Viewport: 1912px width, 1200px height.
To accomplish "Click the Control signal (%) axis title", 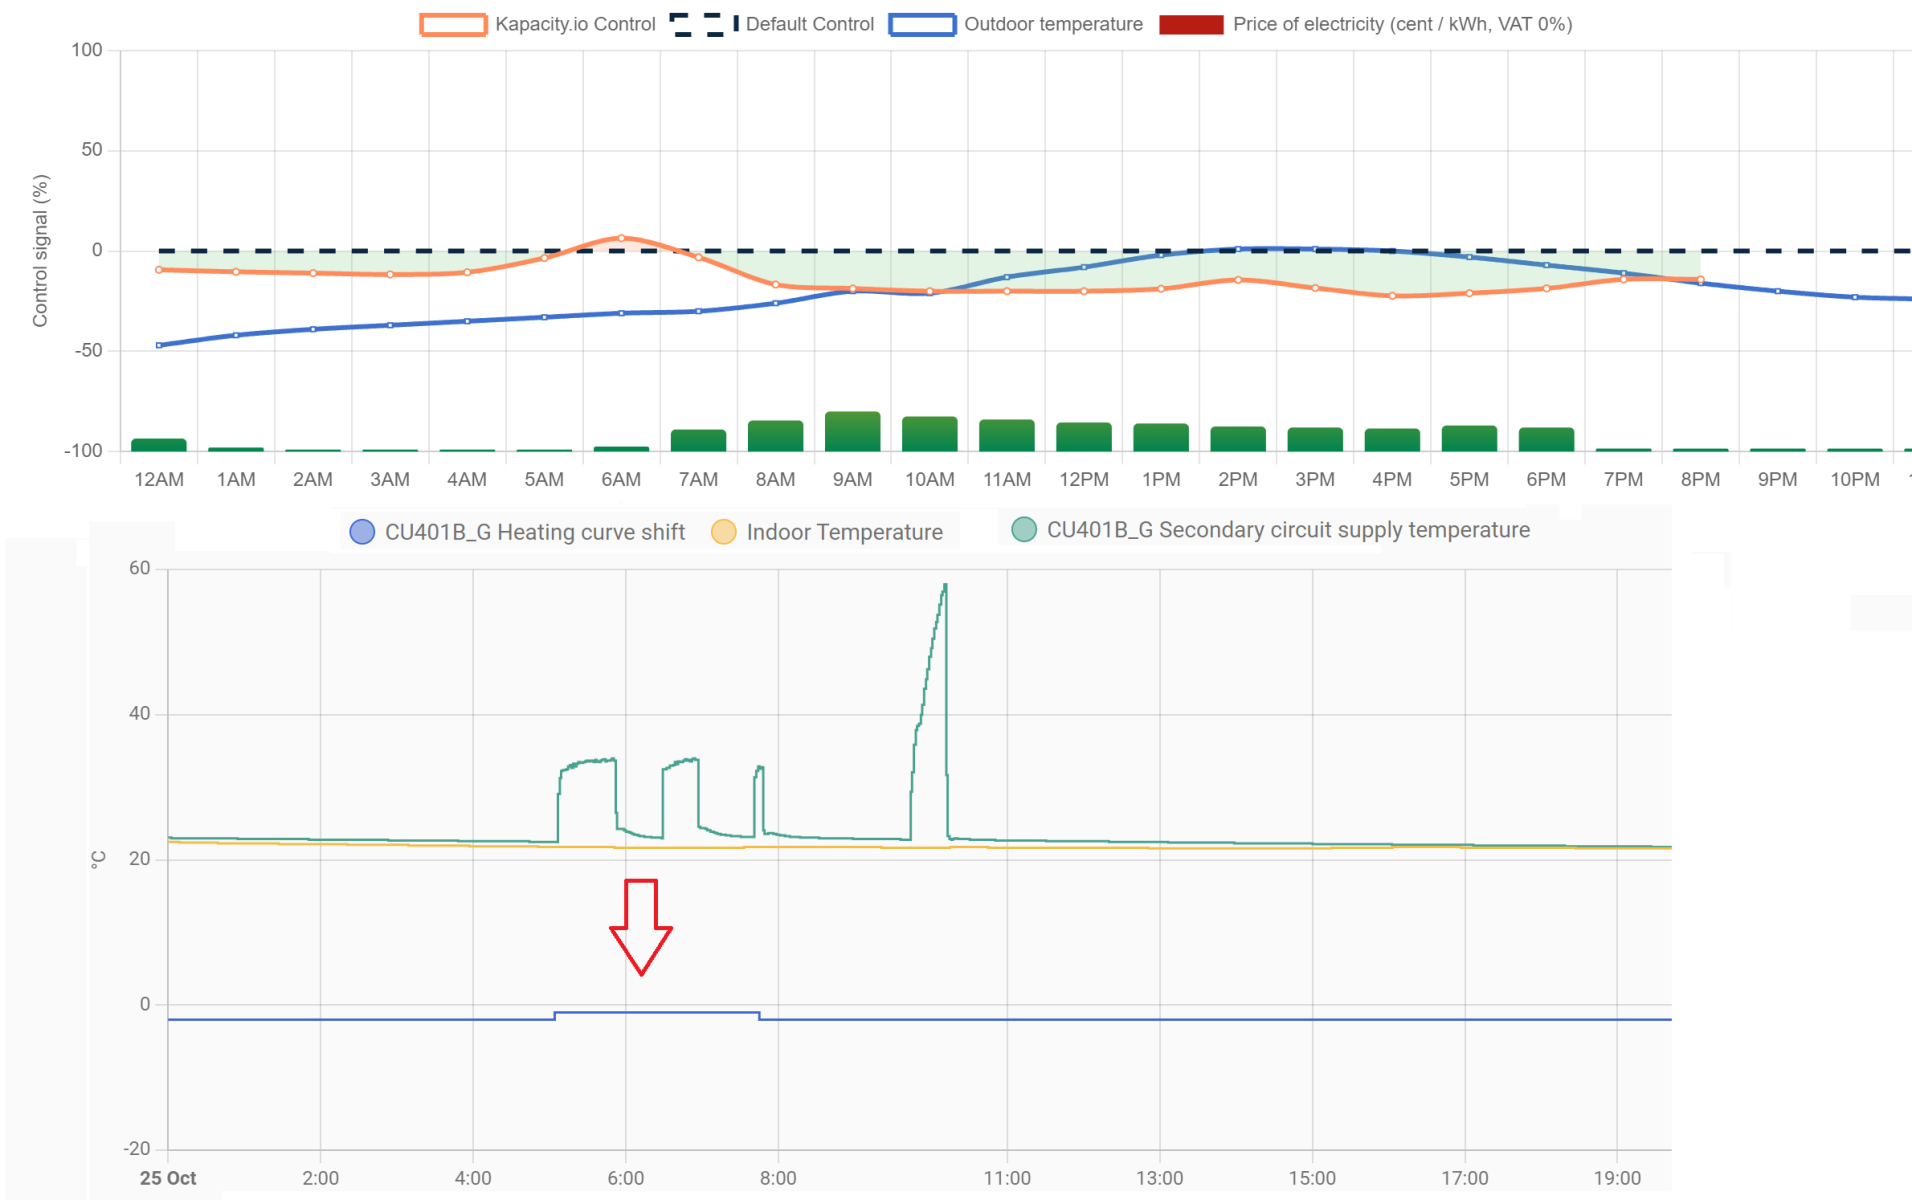I will (x=41, y=250).
